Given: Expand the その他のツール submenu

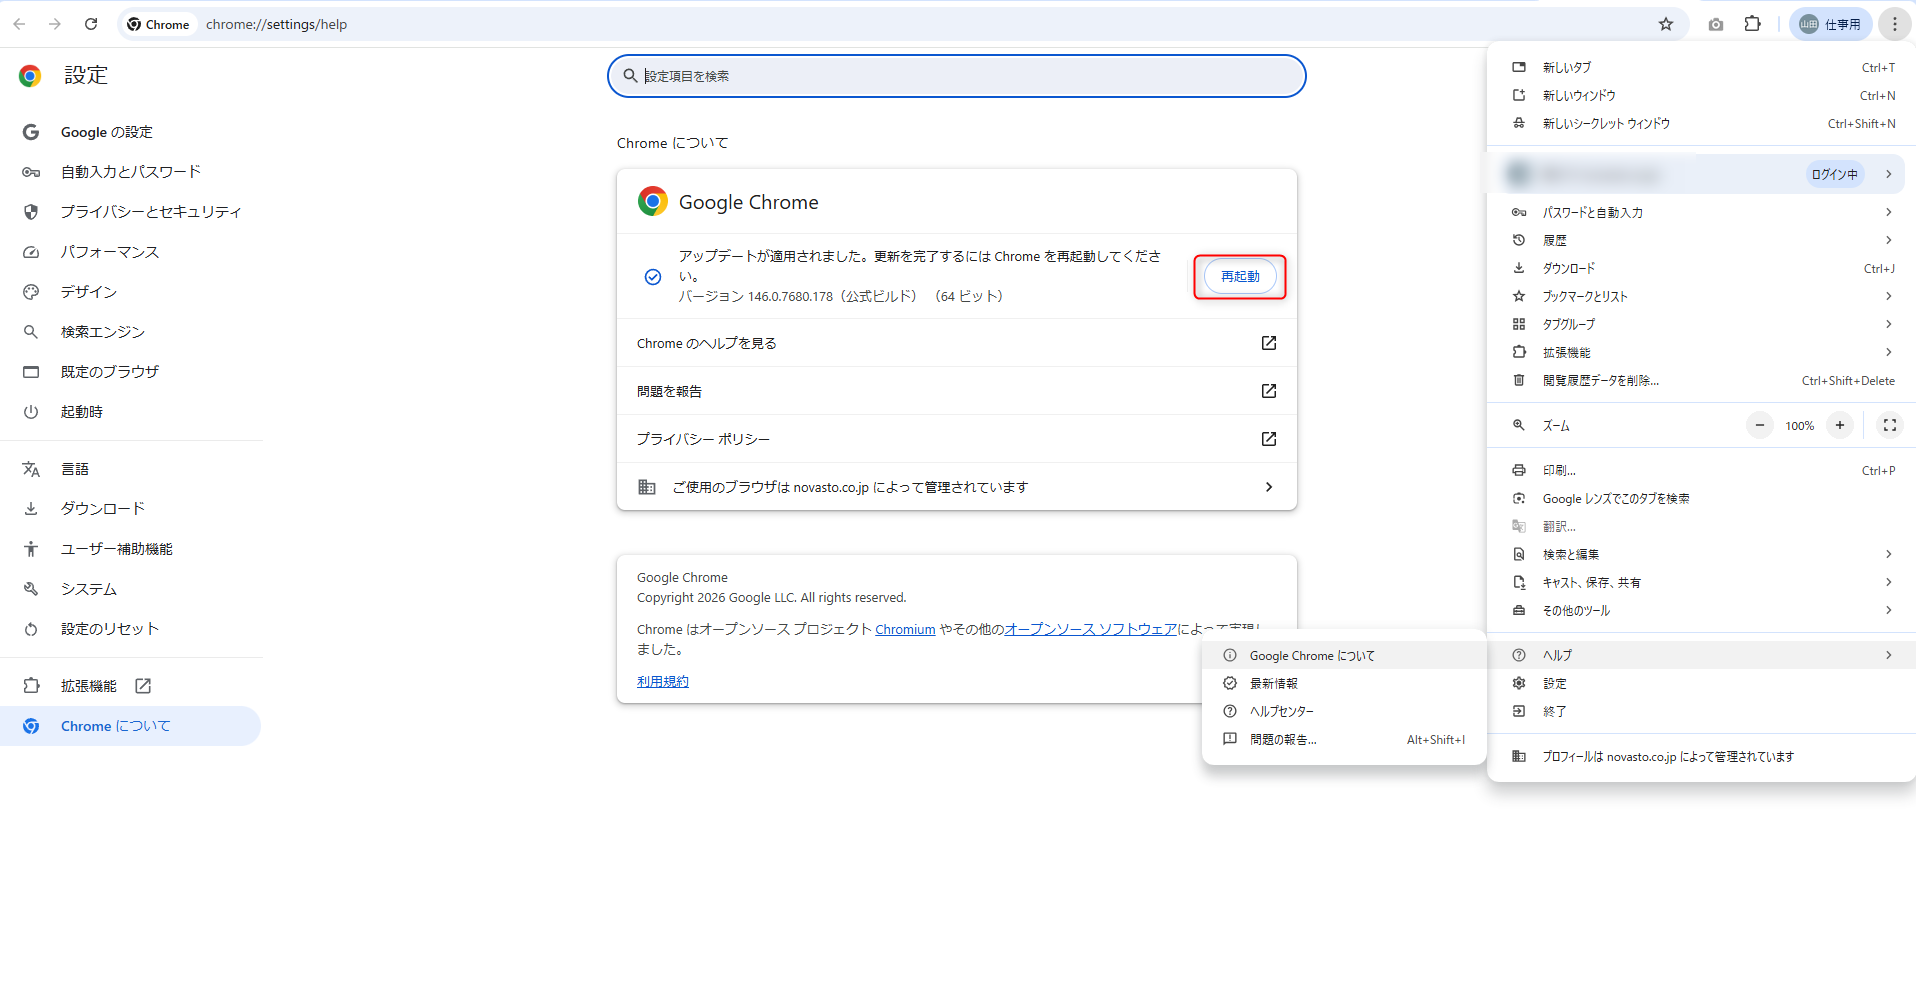Looking at the screenshot, I should click(1702, 610).
